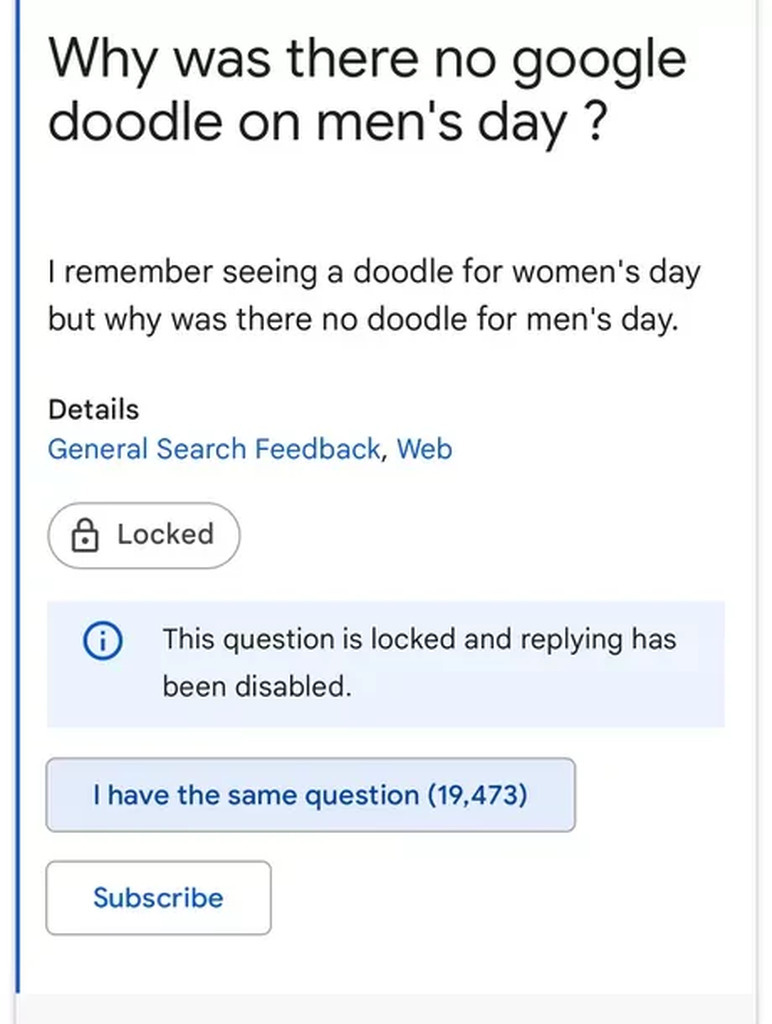Open the General Search Feedback link

click(213, 449)
